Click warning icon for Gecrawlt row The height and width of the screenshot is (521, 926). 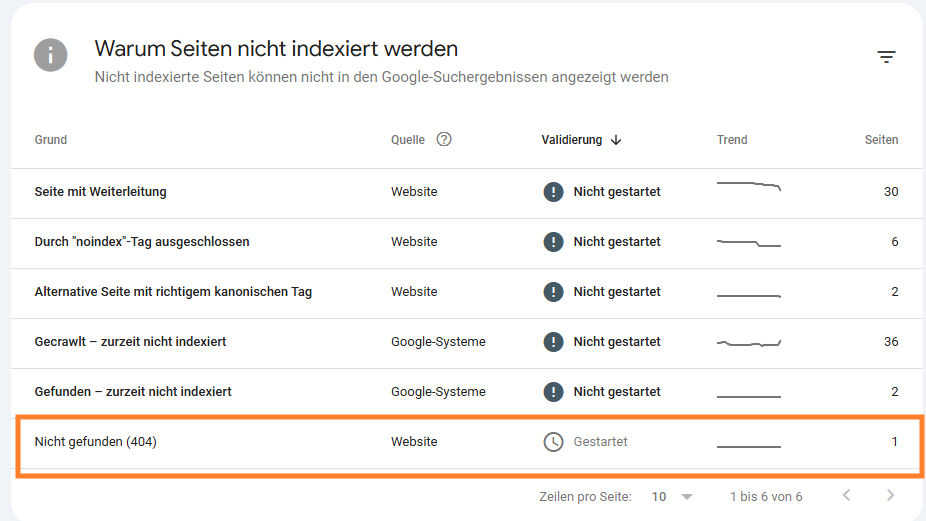(x=553, y=342)
